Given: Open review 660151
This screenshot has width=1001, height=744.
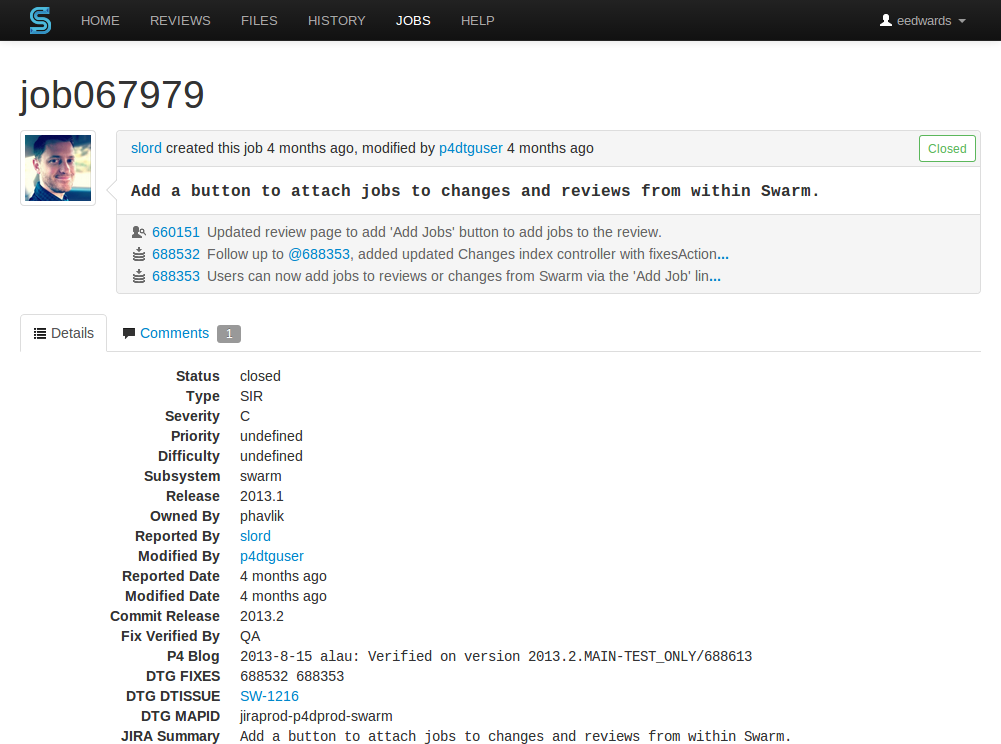Looking at the screenshot, I should [176, 232].
